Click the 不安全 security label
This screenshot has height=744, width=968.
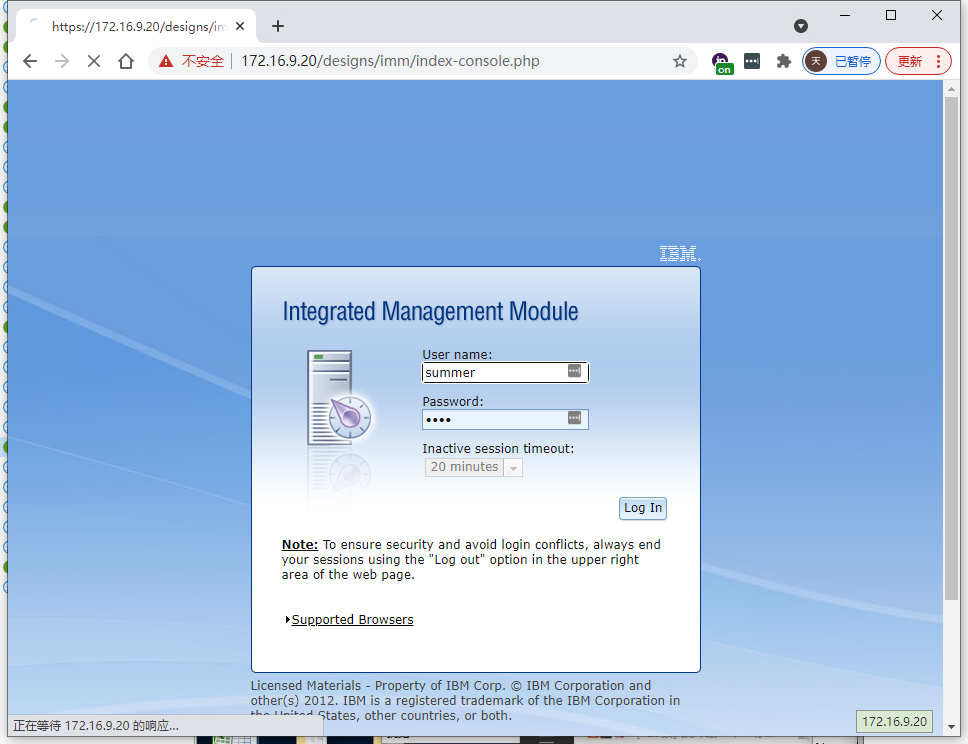(x=202, y=61)
